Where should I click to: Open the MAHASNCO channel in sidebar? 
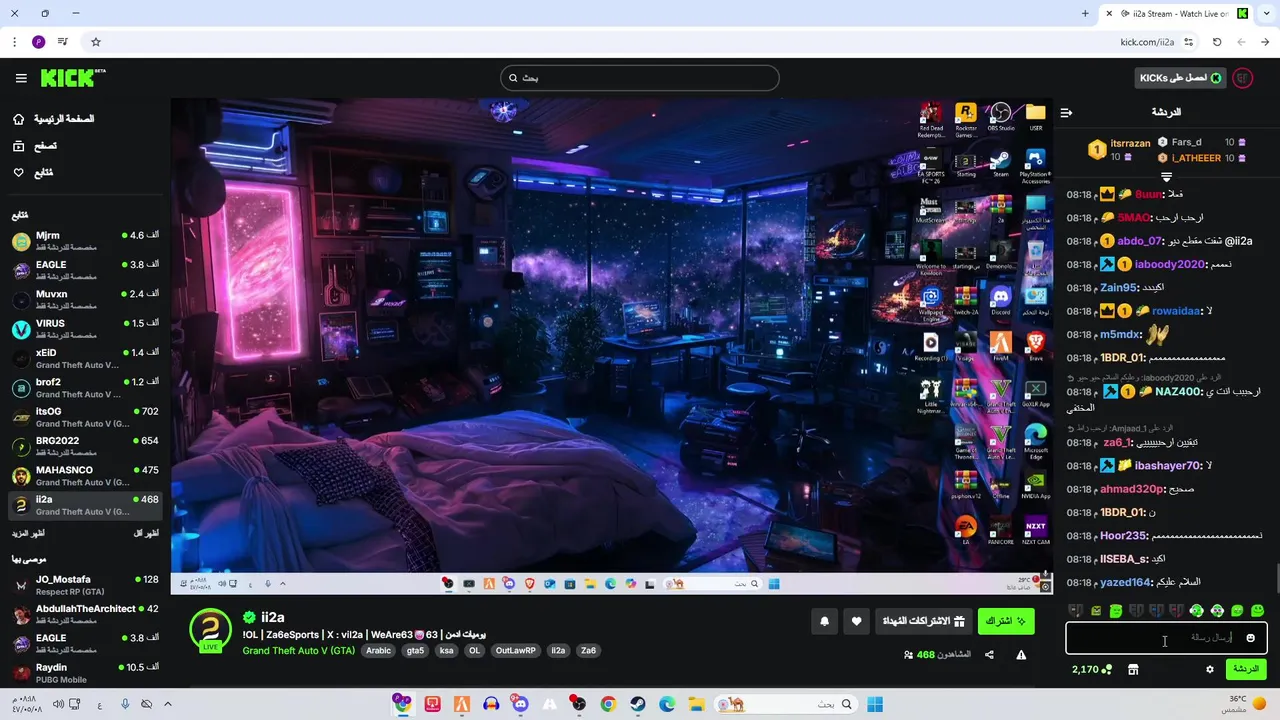[85, 476]
